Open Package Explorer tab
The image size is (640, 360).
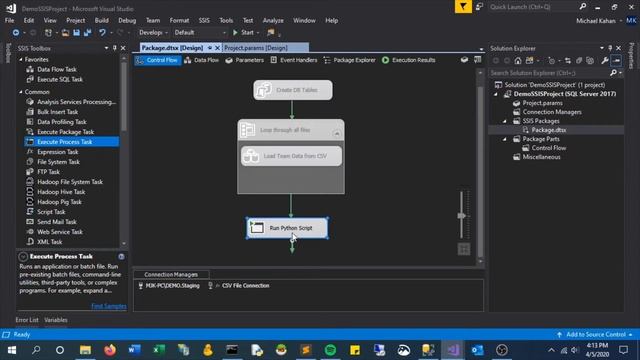tap(349, 60)
